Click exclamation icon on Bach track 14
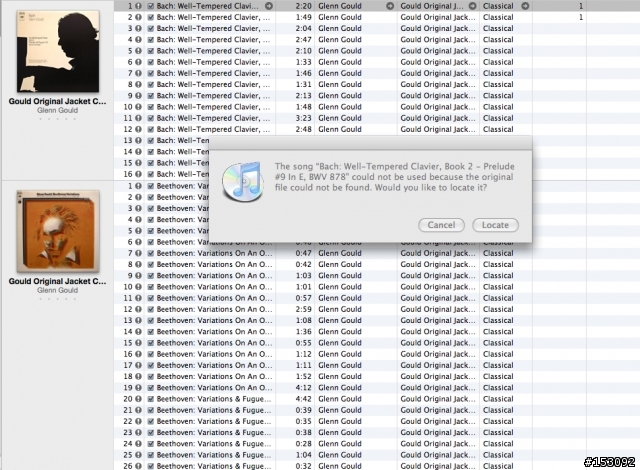 click(x=138, y=152)
